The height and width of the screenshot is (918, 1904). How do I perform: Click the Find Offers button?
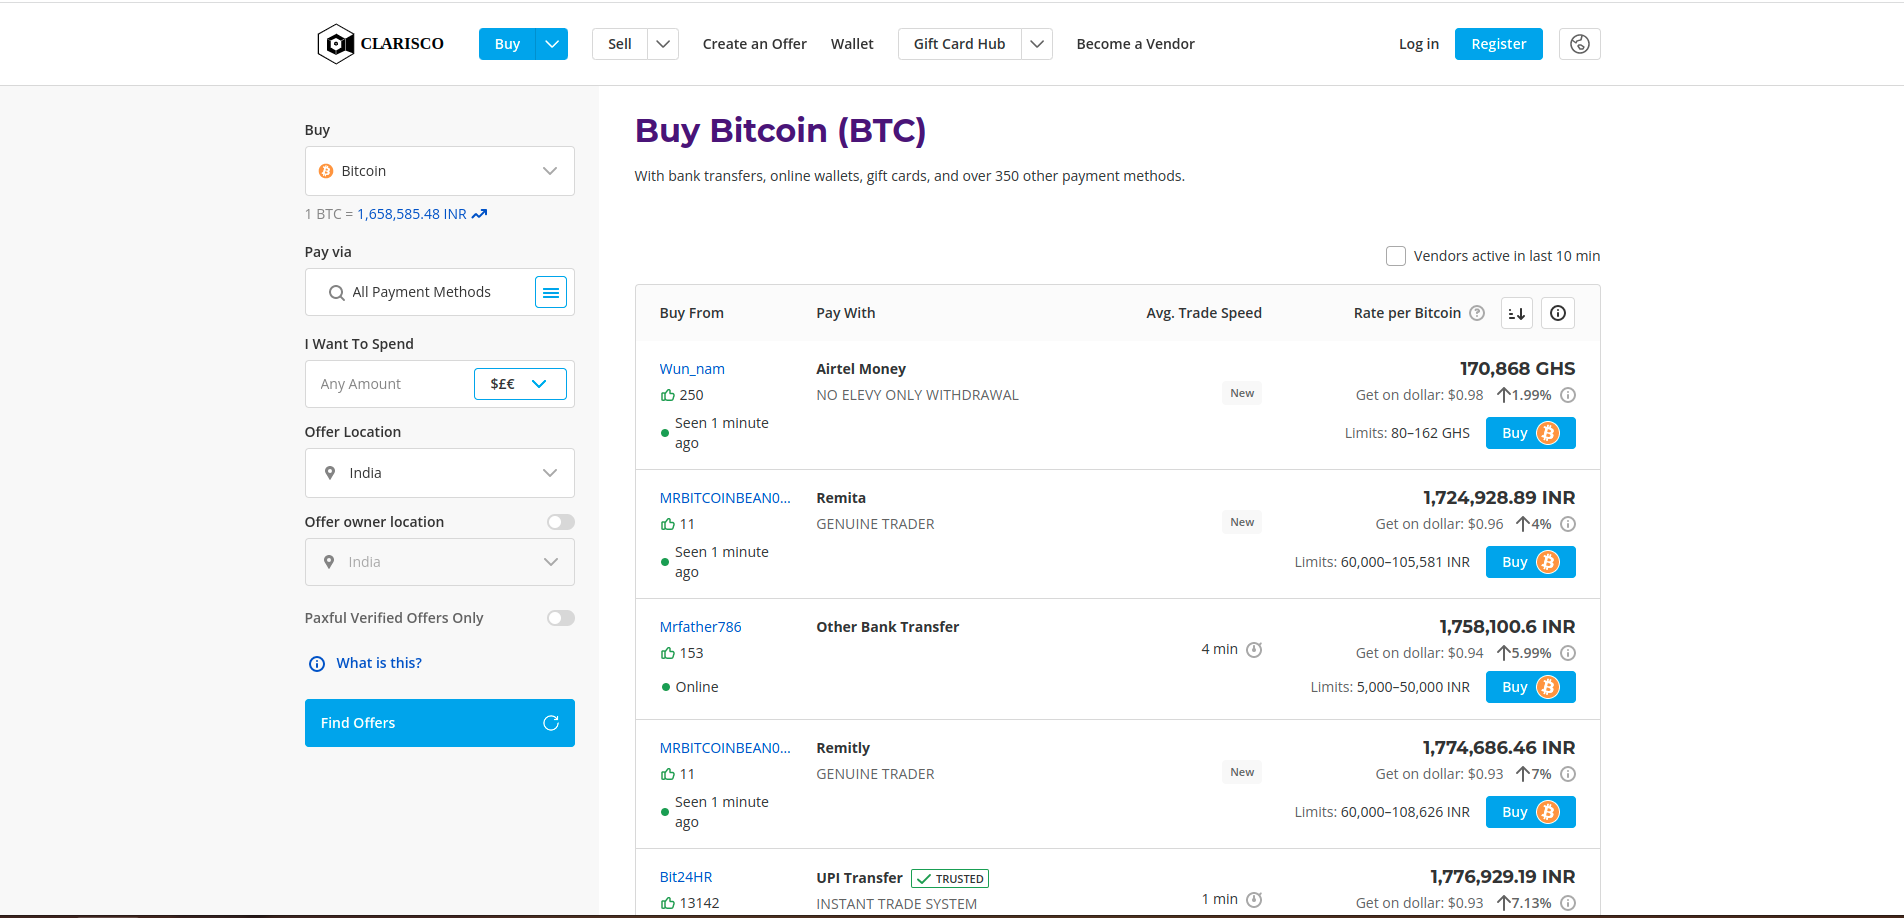[440, 723]
